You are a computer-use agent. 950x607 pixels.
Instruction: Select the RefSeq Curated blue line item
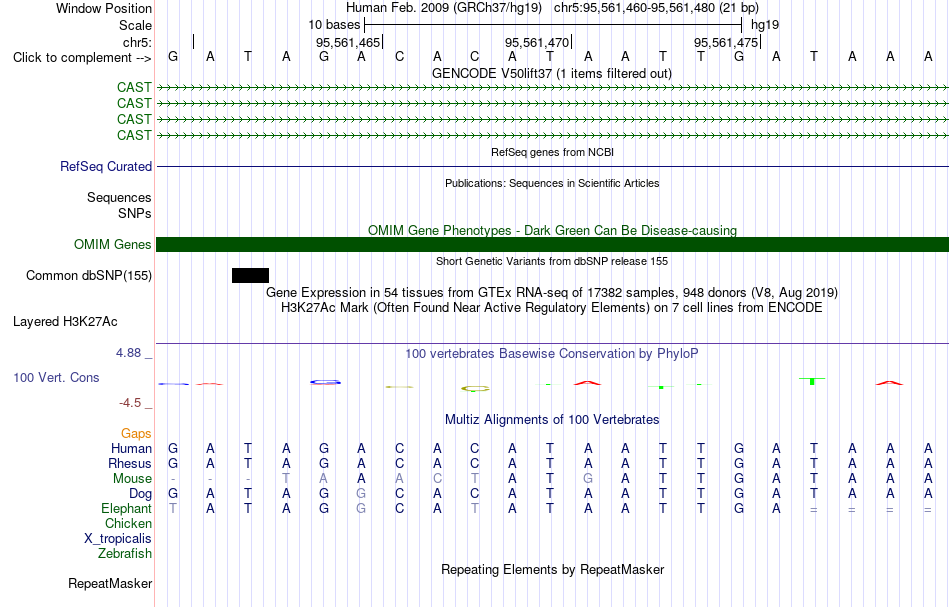553,167
